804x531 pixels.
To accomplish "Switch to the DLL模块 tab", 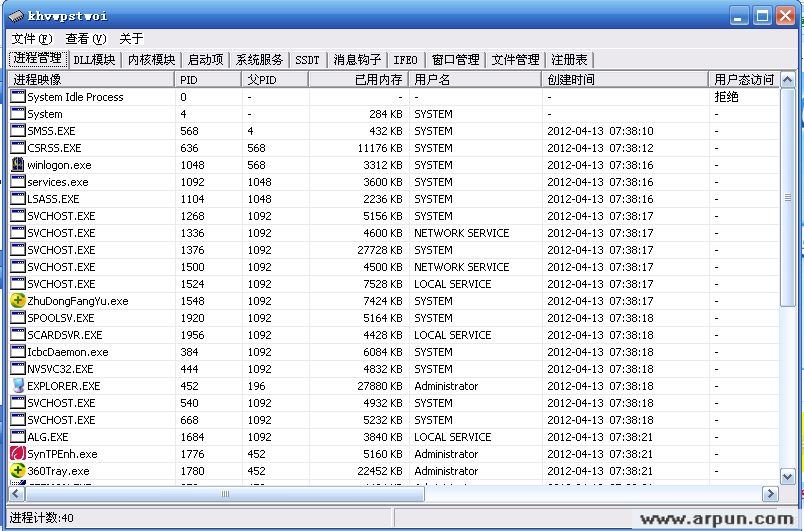I will (x=94, y=60).
